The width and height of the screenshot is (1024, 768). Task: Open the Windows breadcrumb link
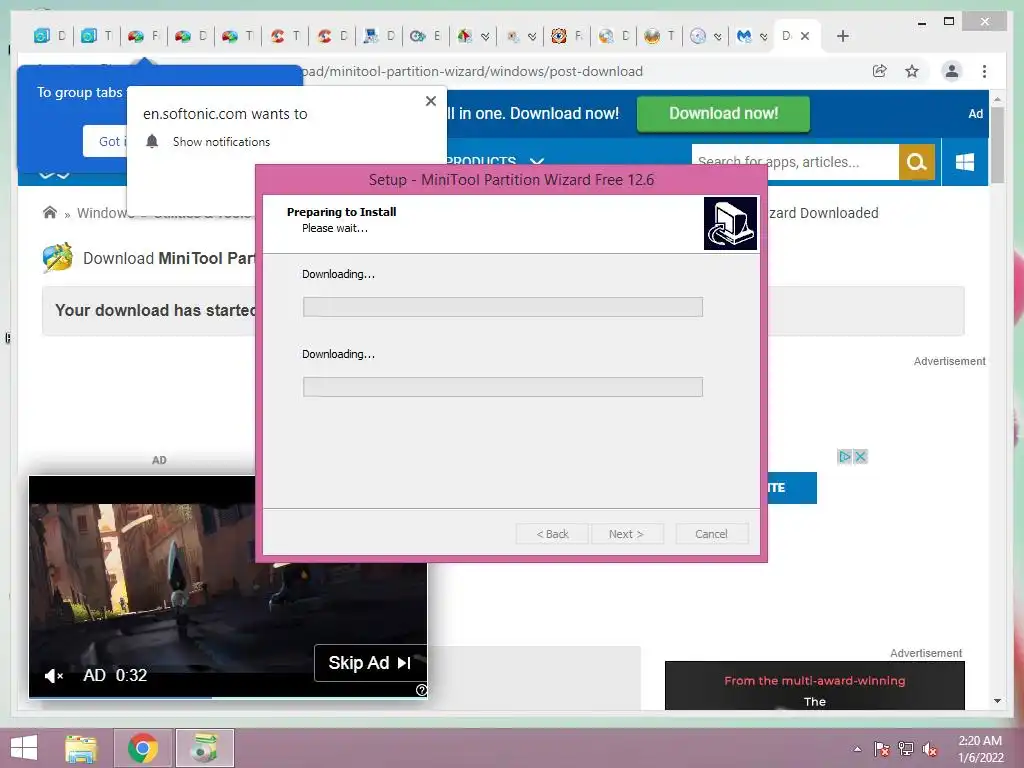pyautogui.click(x=103, y=213)
